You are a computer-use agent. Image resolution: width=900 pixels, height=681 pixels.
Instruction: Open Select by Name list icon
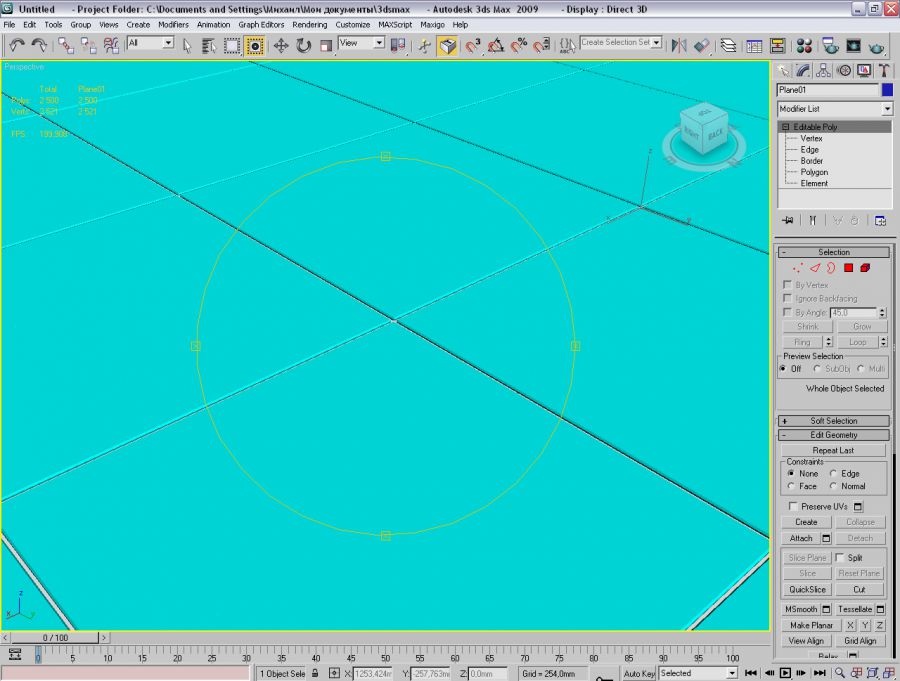(x=208, y=45)
